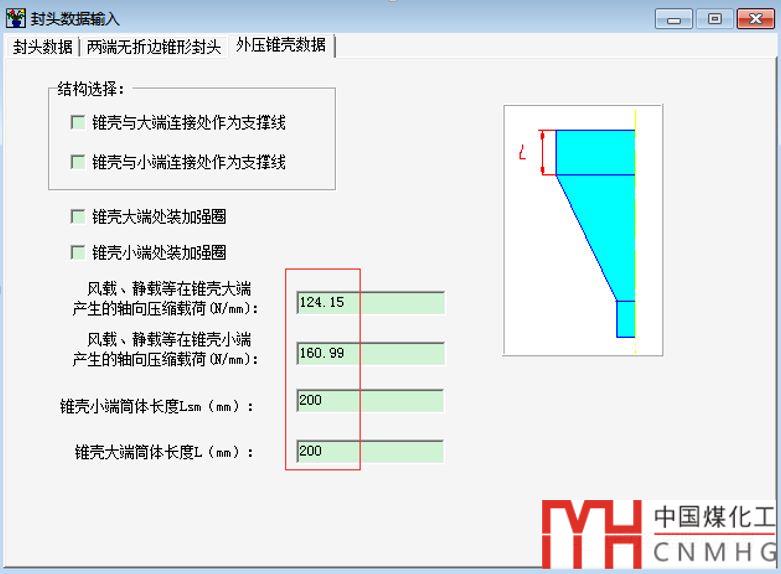Enable 锥壳与小端连接处作为支撑线 checkbox
Viewport: 781px width, 574px height.
click(78, 162)
